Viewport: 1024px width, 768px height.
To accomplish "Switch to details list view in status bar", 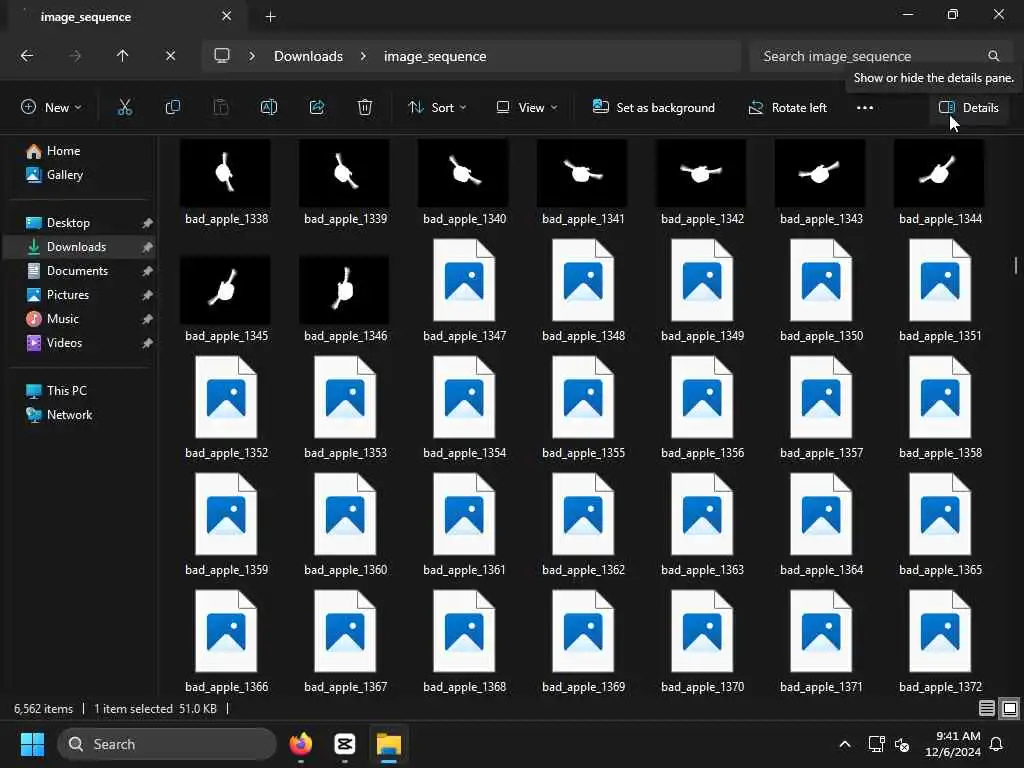I will pos(987,709).
